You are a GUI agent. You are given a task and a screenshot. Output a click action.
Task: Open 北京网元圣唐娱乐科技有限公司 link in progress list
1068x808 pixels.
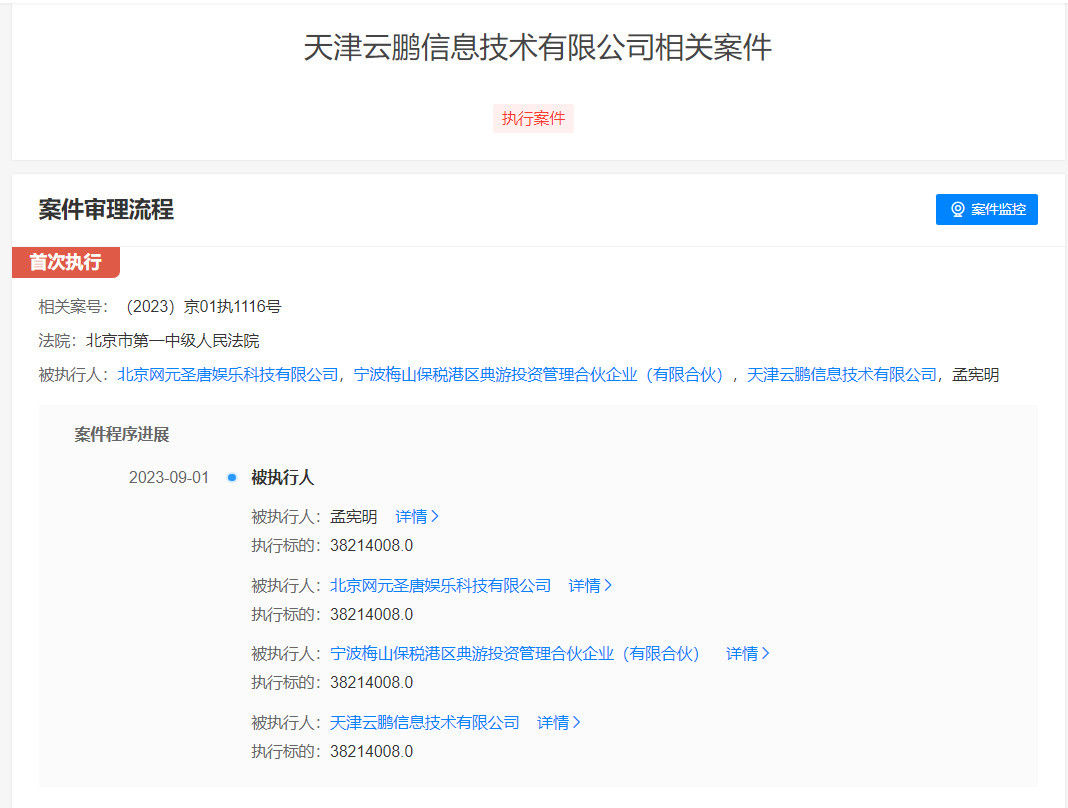(x=441, y=586)
